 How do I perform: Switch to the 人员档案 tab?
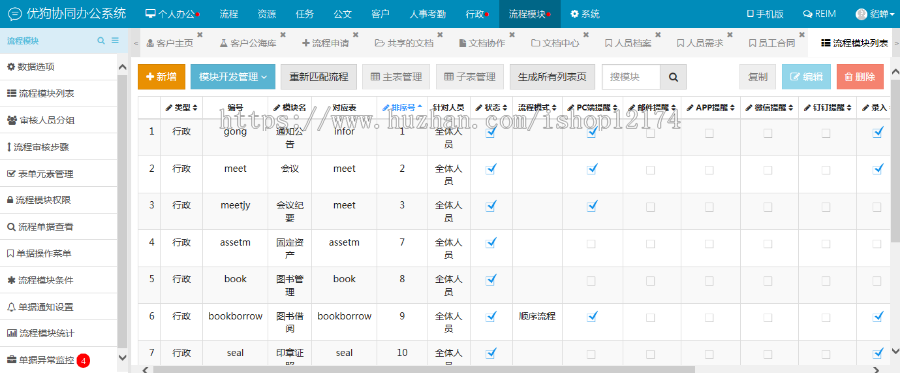click(x=629, y=43)
